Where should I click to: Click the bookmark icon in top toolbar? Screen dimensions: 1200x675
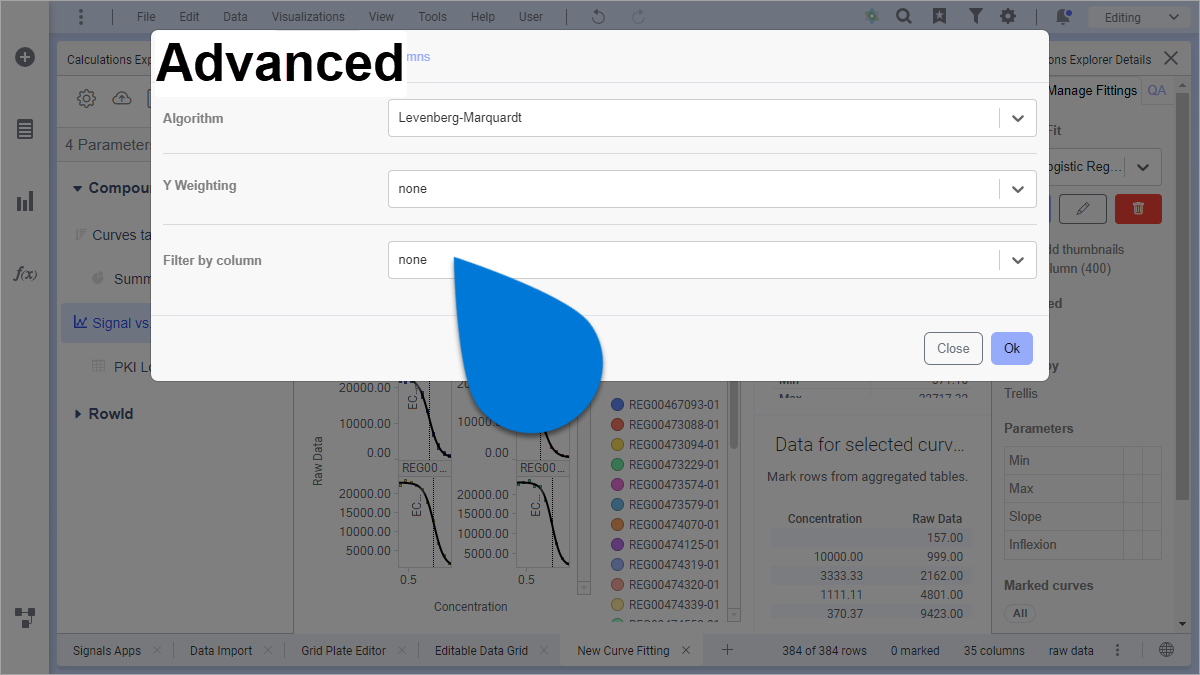tap(939, 17)
